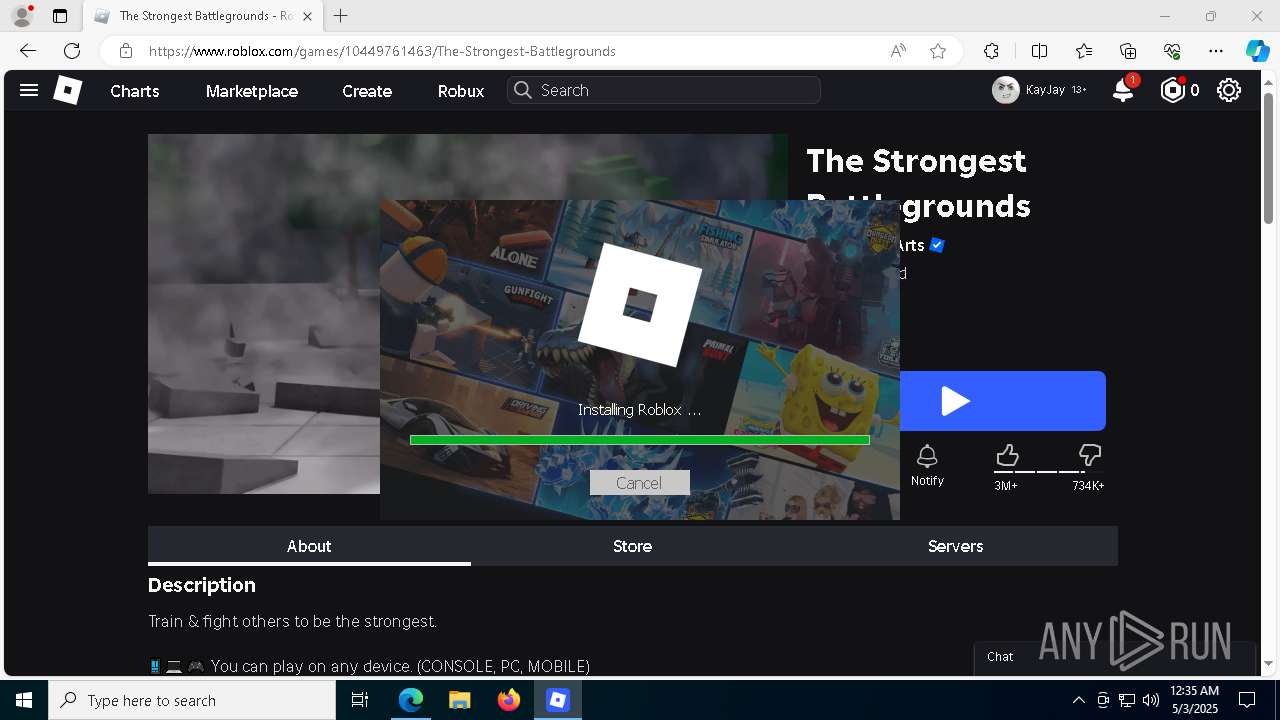The width and height of the screenshot is (1280, 720).
Task: Open the Marketplace page
Action: click(x=252, y=91)
